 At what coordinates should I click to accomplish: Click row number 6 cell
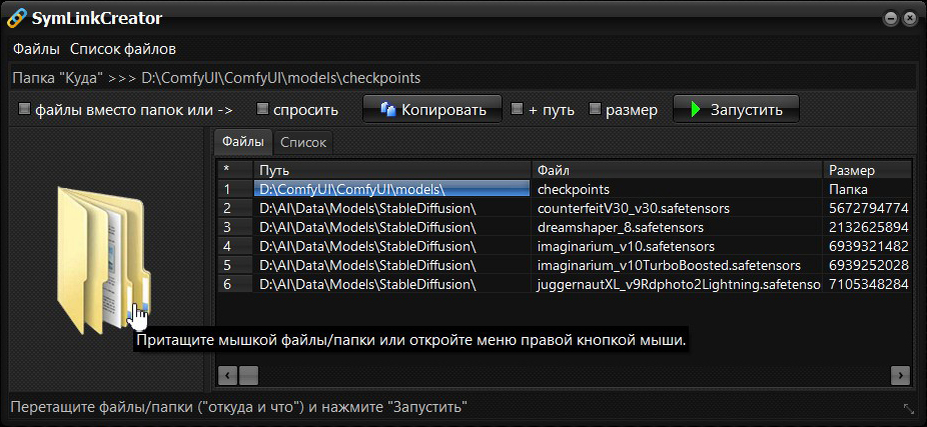pyautogui.click(x=235, y=284)
